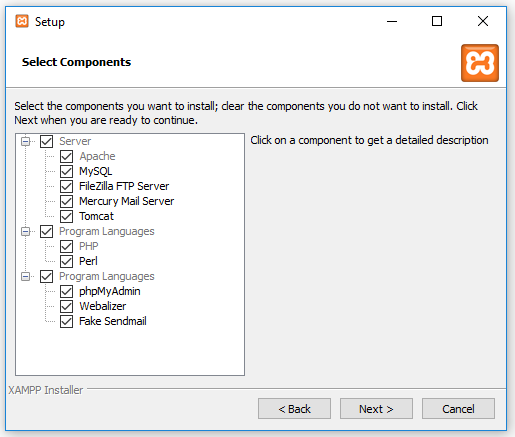Select the MySQL label for description
The image size is (515, 437).
coord(95,171)
